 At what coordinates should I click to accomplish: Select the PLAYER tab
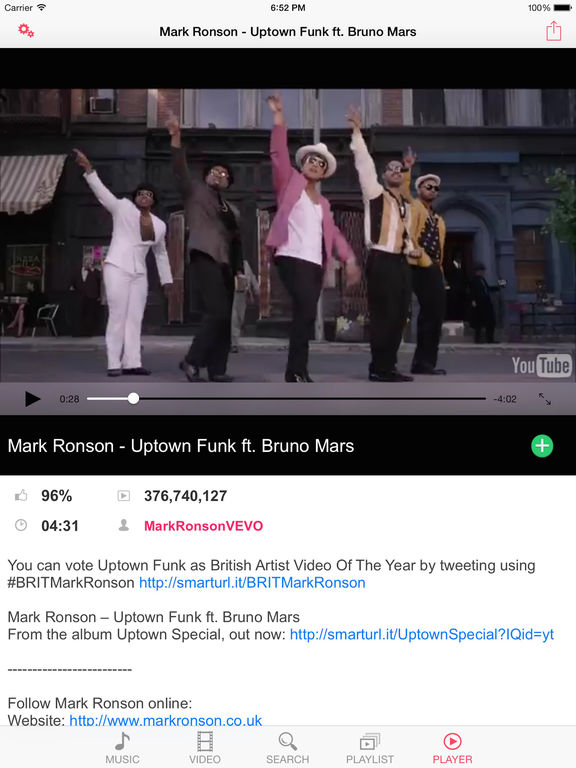tap(452, 748)
